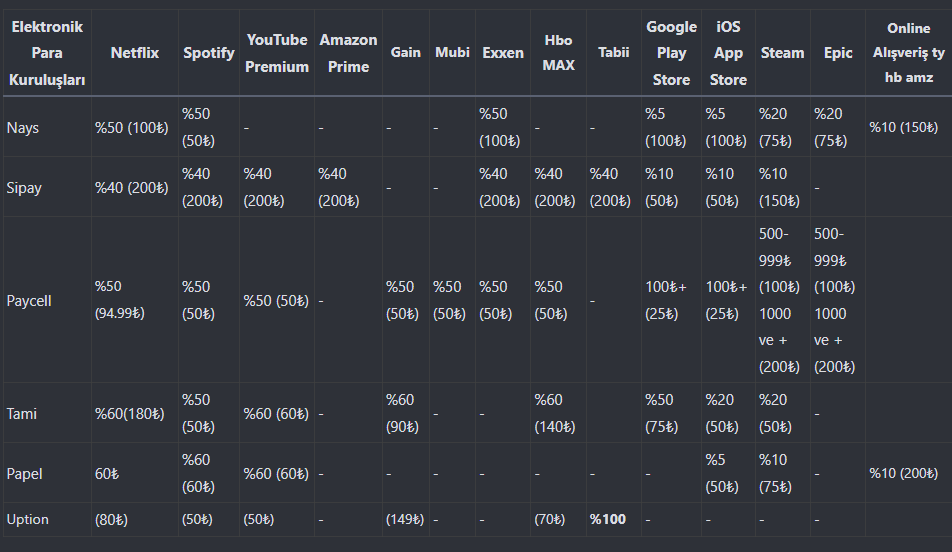The image size is (952, 552).
Task: Click the Uption row label
Action: [27, 520]
